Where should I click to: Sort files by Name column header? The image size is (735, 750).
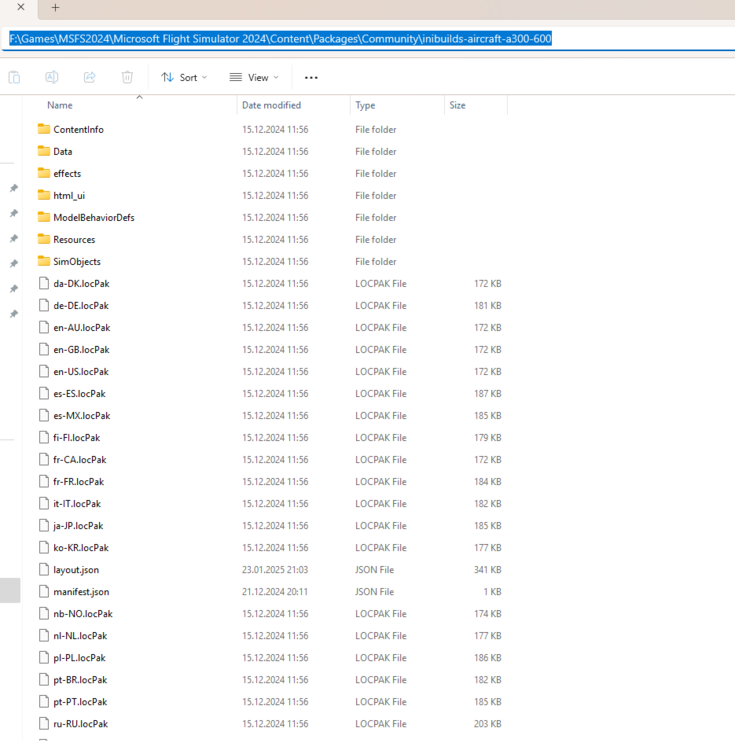(60, 105)
